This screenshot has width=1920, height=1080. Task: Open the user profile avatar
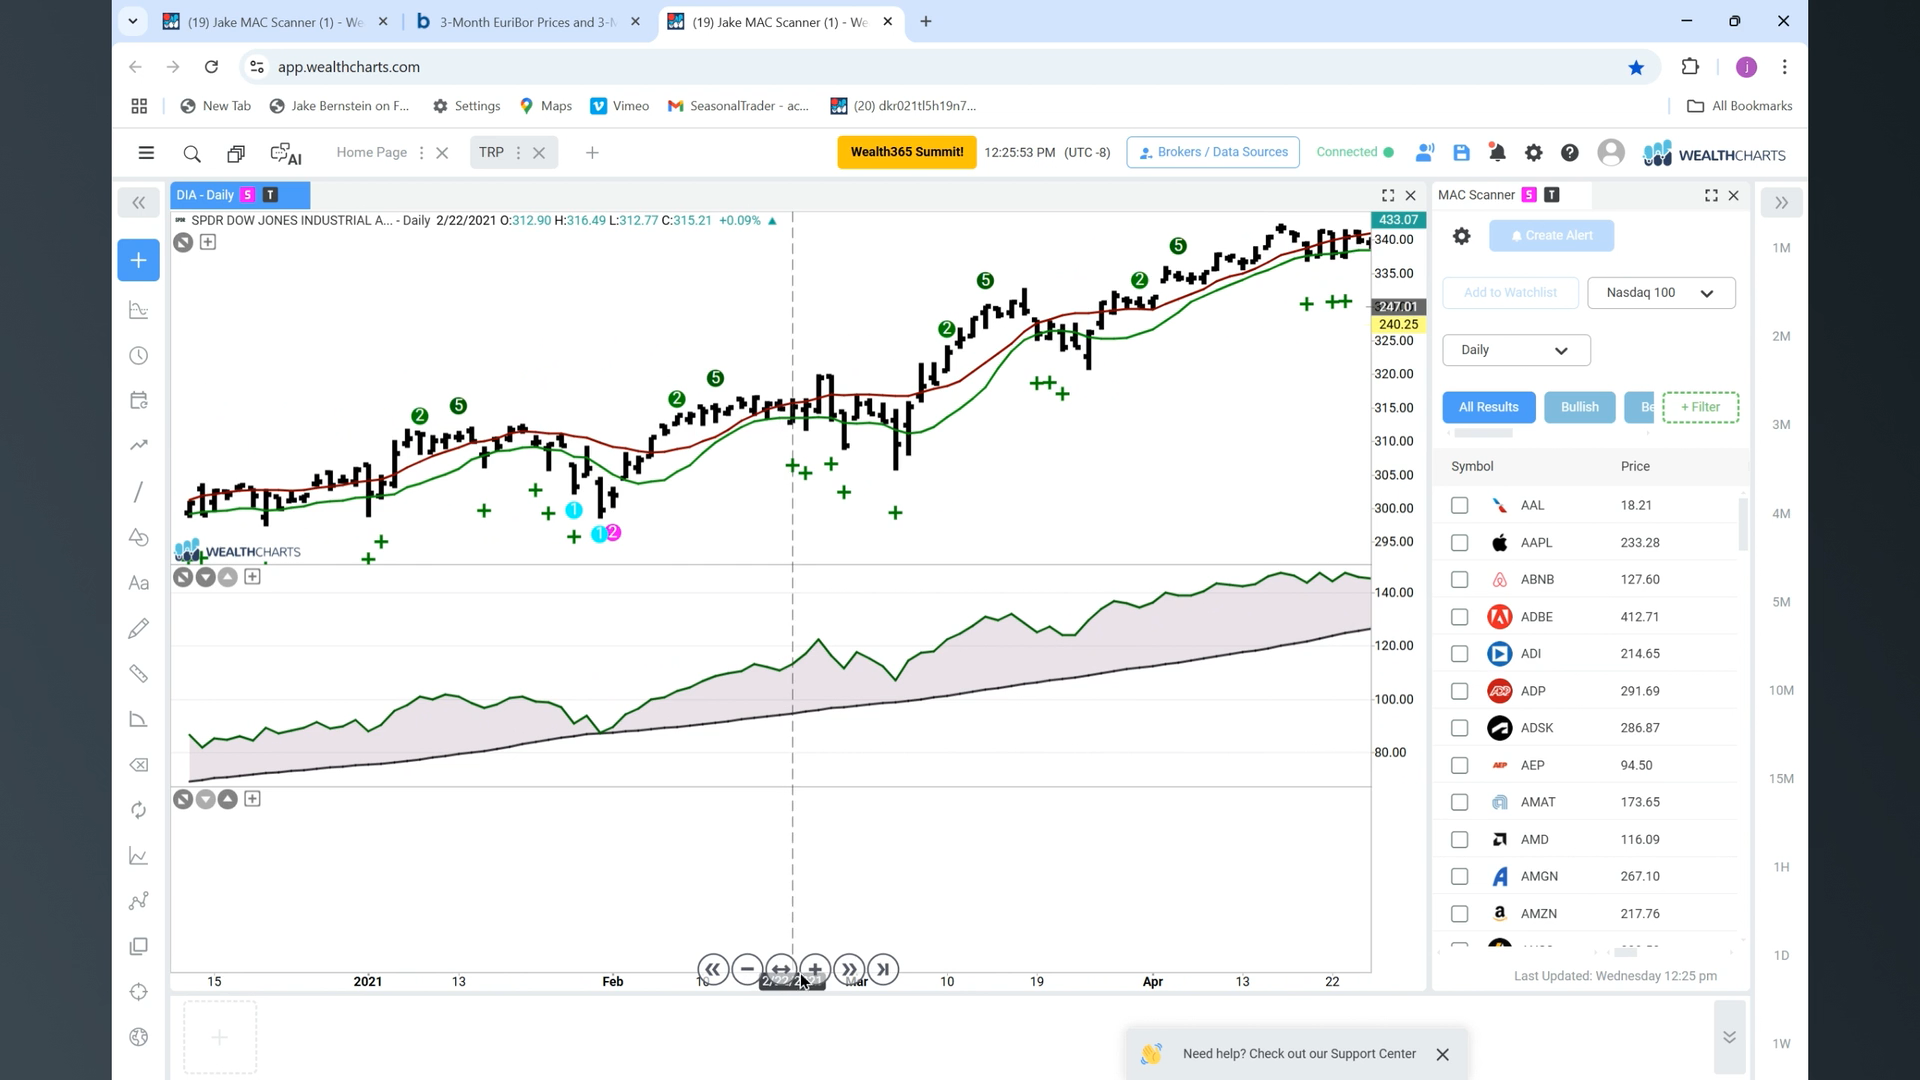1611,152
